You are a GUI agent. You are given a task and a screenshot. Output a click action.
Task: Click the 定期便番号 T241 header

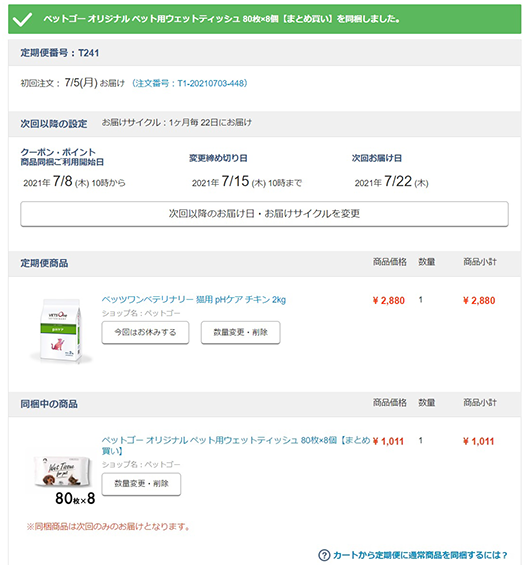[x=60, y=53]
